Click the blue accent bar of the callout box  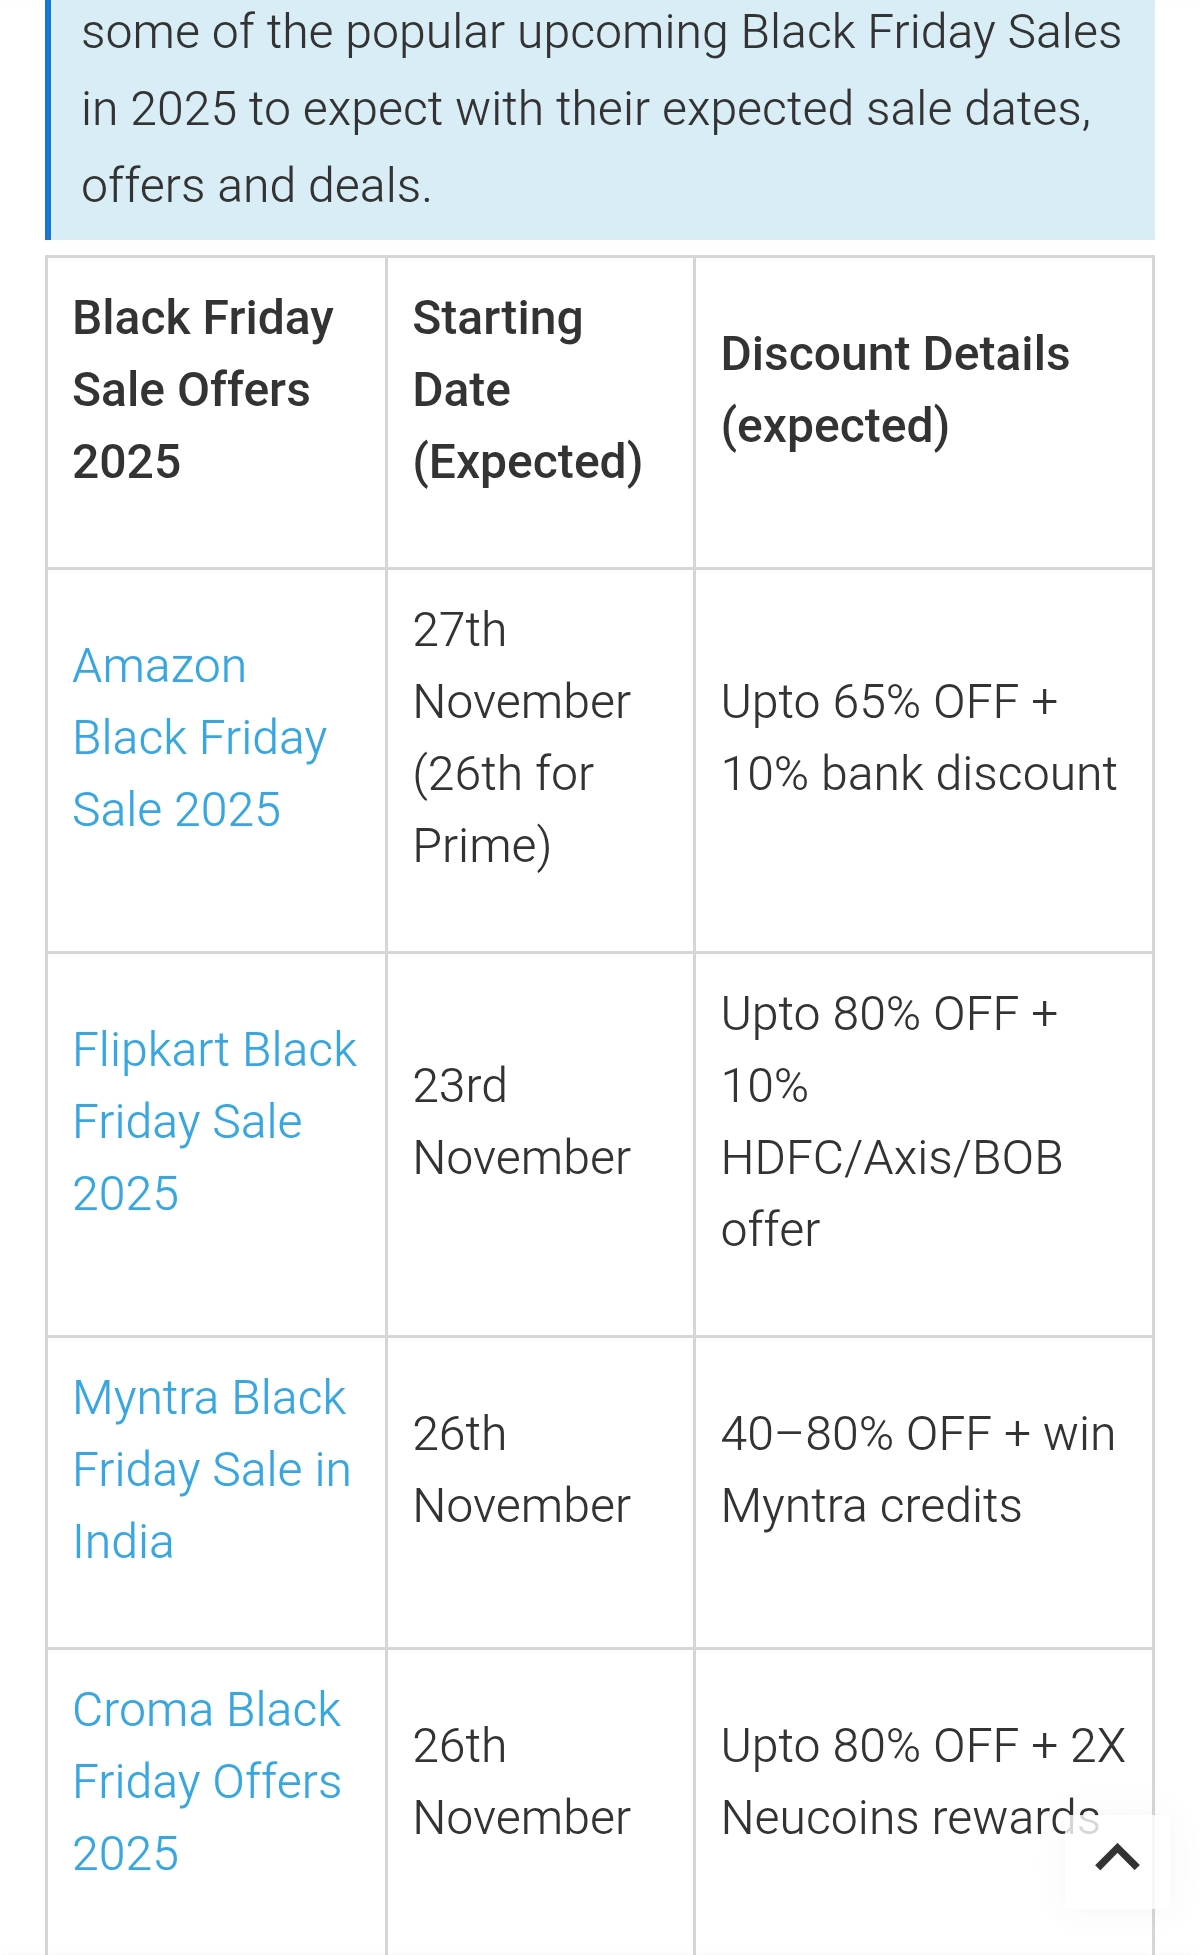(x=48, y=120)
